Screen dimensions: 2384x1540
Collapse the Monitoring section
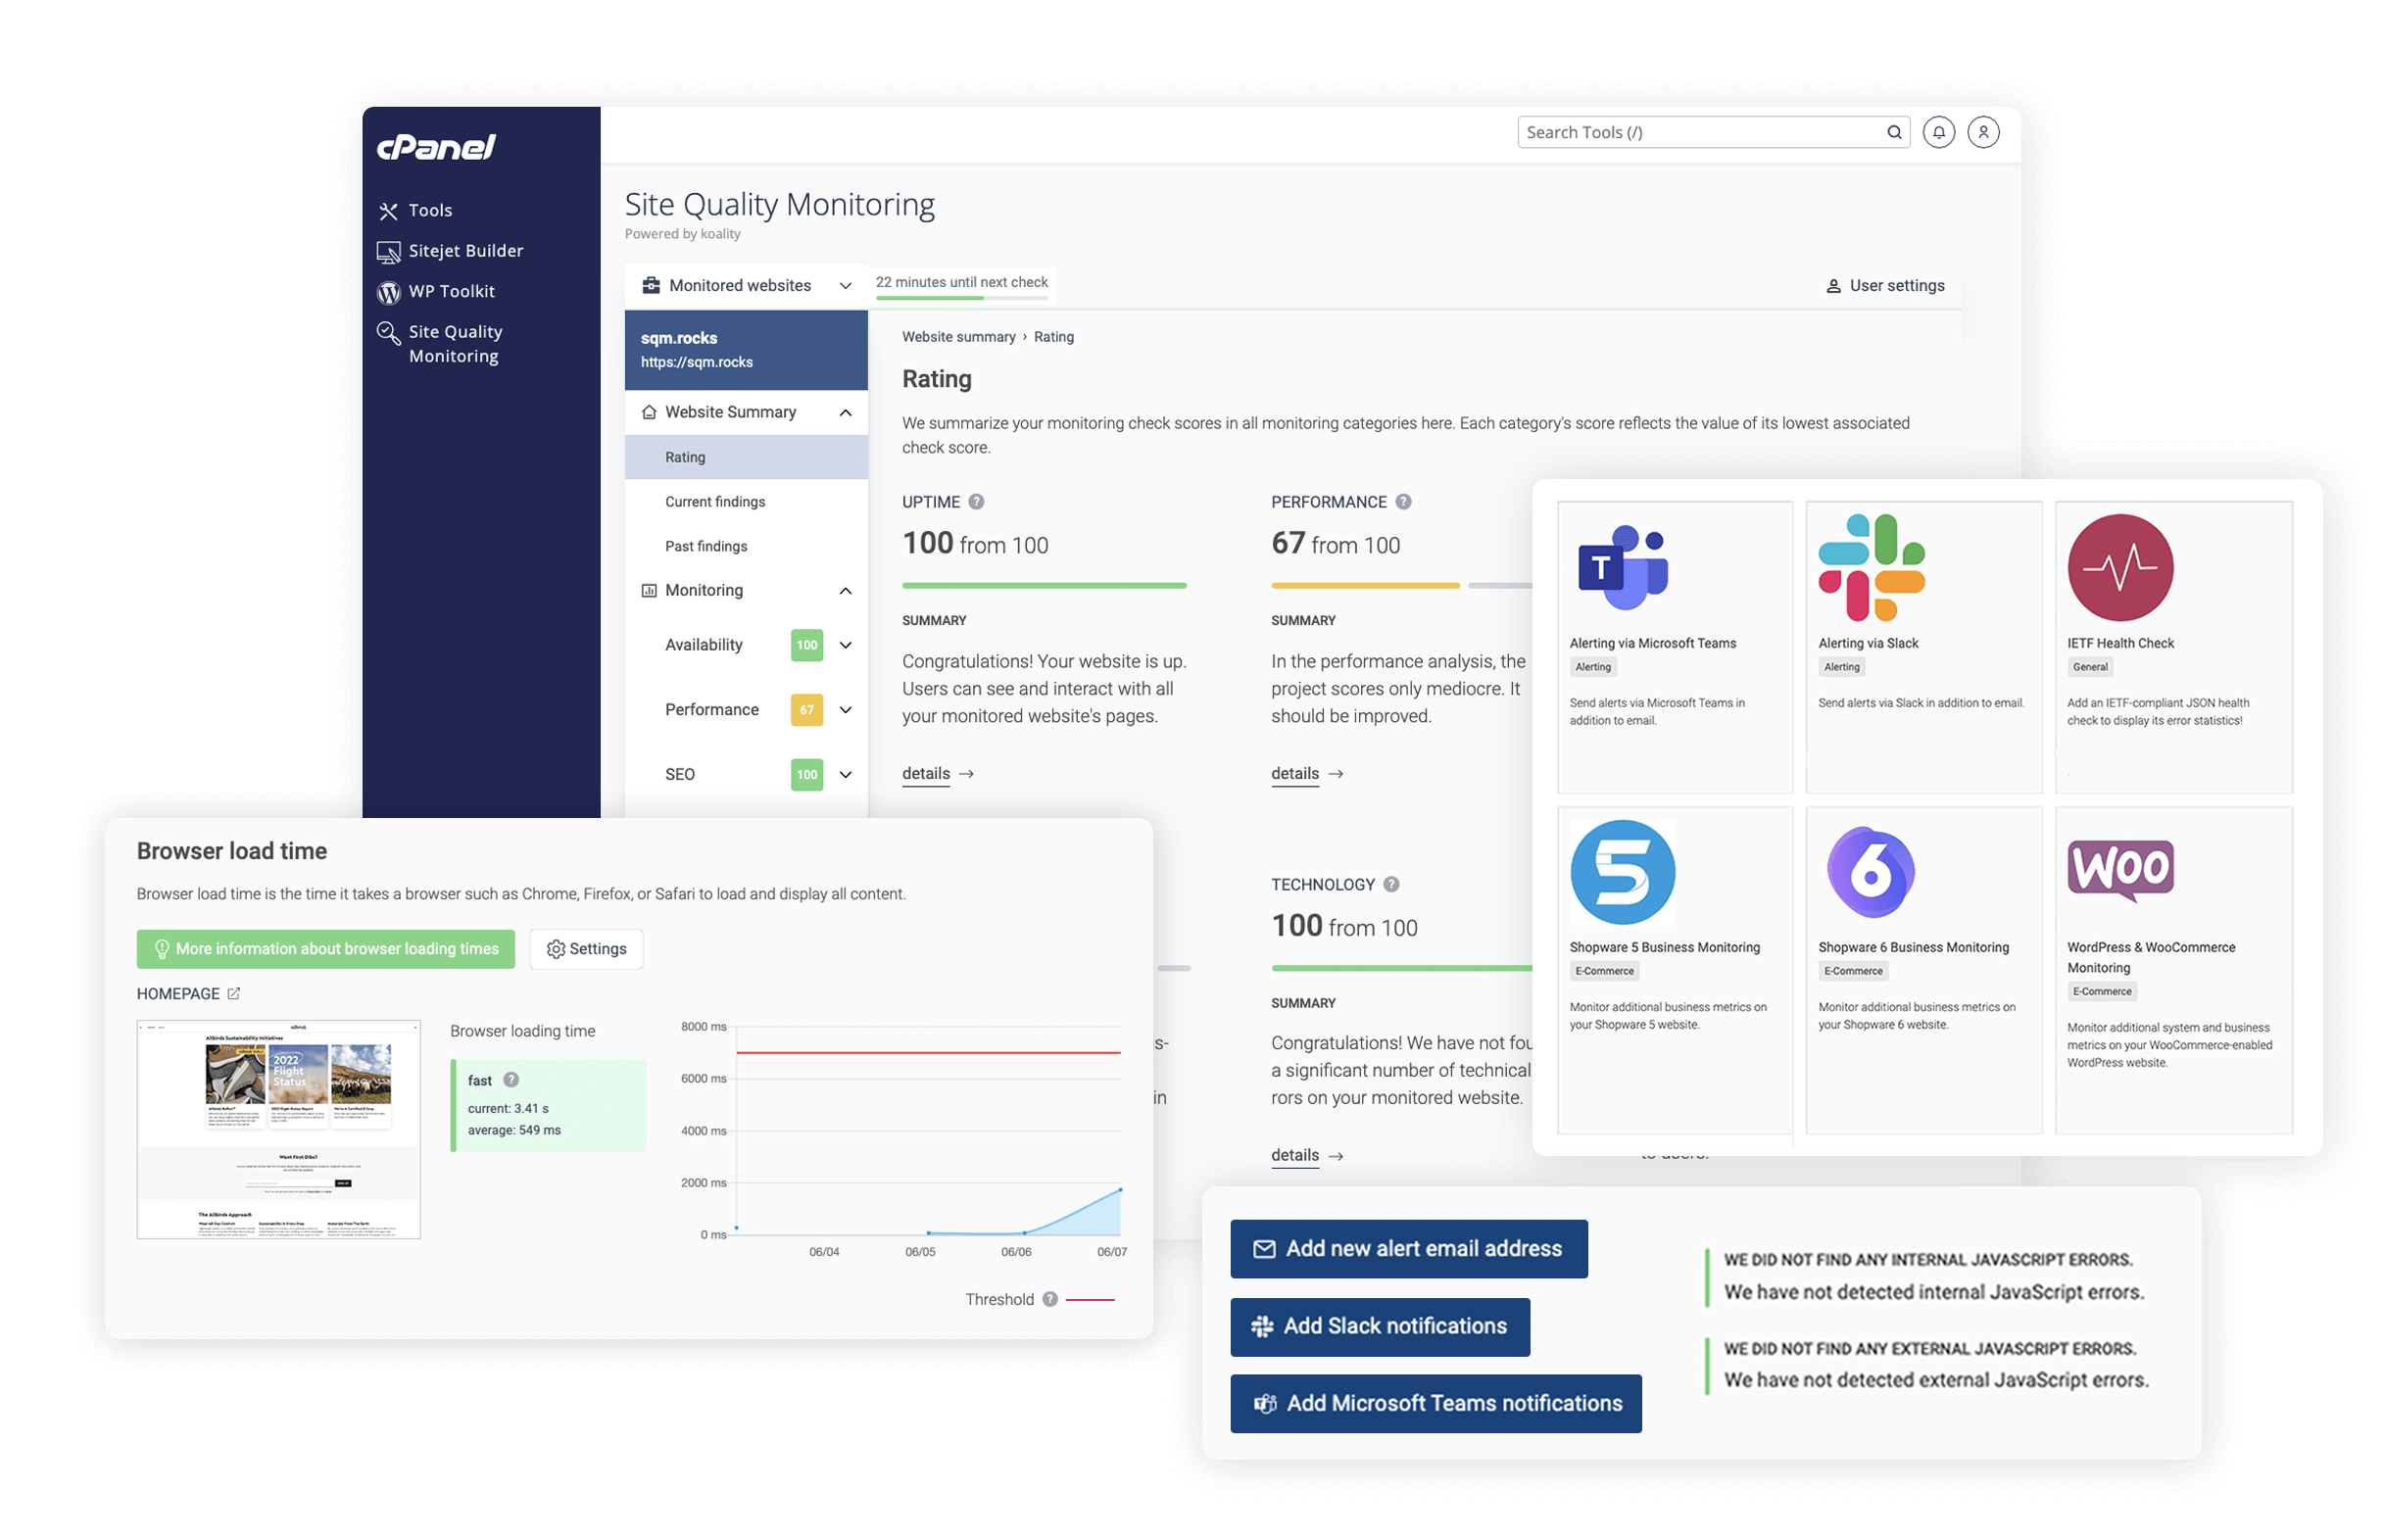tap(746, 590)
